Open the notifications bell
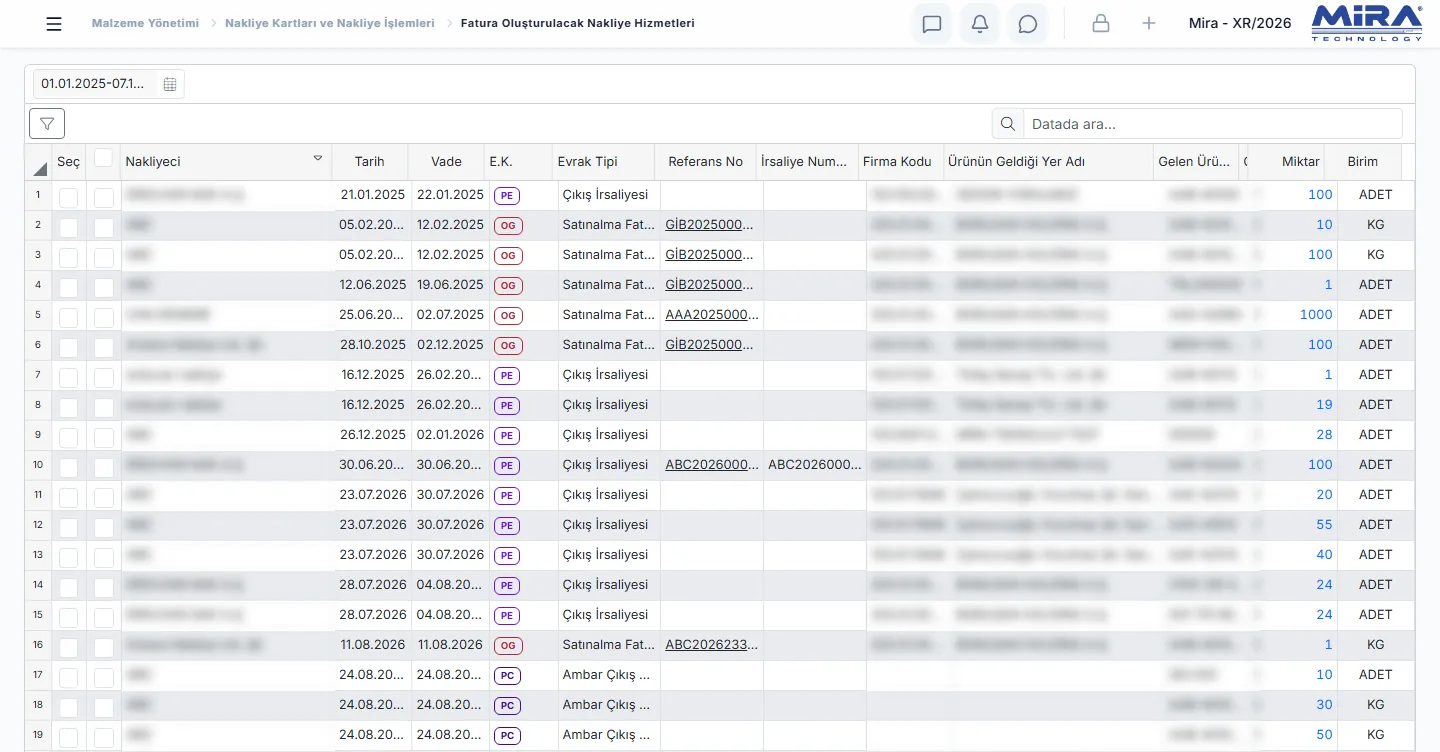 point(980,24)
